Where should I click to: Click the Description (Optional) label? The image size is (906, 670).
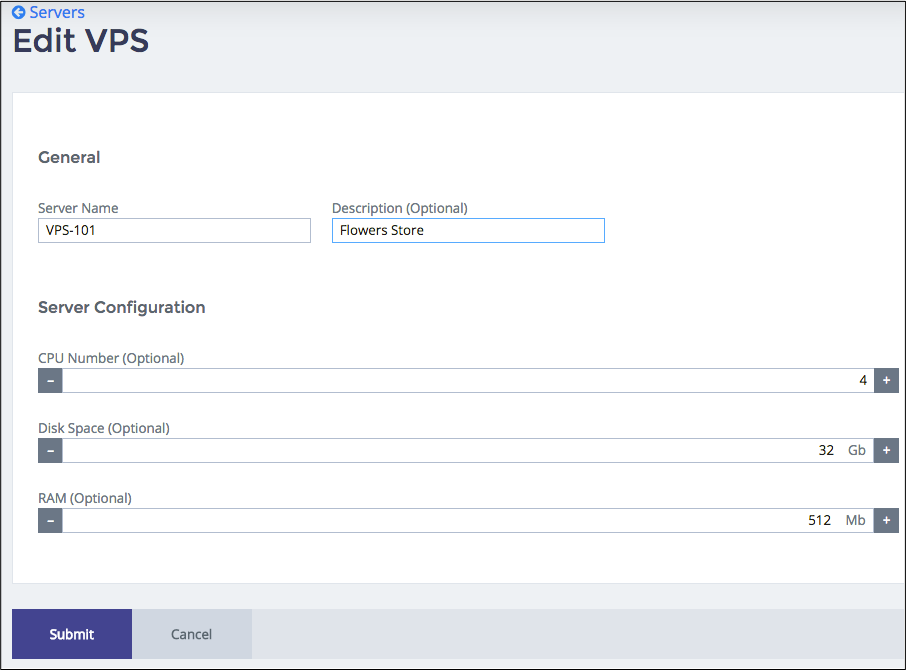click(x=399, y=208)
